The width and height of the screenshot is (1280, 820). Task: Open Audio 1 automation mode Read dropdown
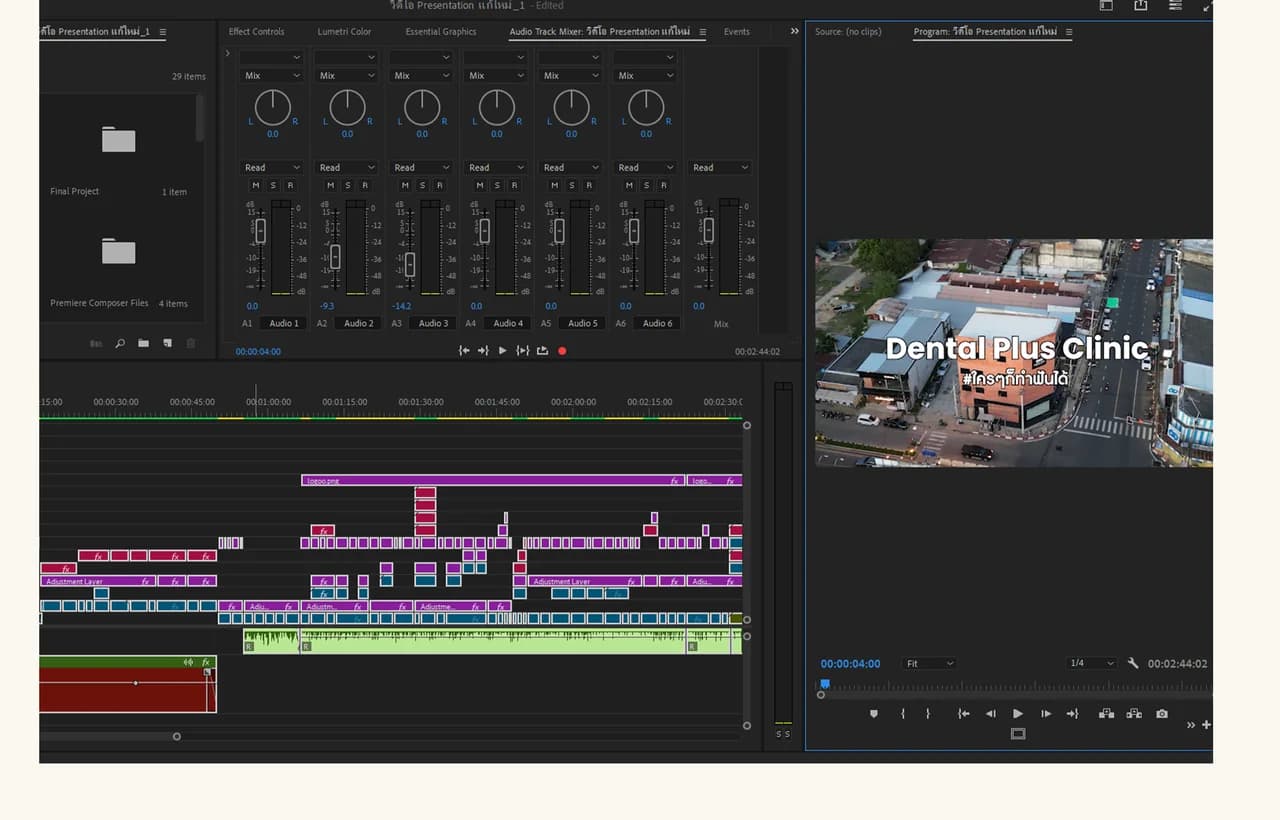point(272,167)
